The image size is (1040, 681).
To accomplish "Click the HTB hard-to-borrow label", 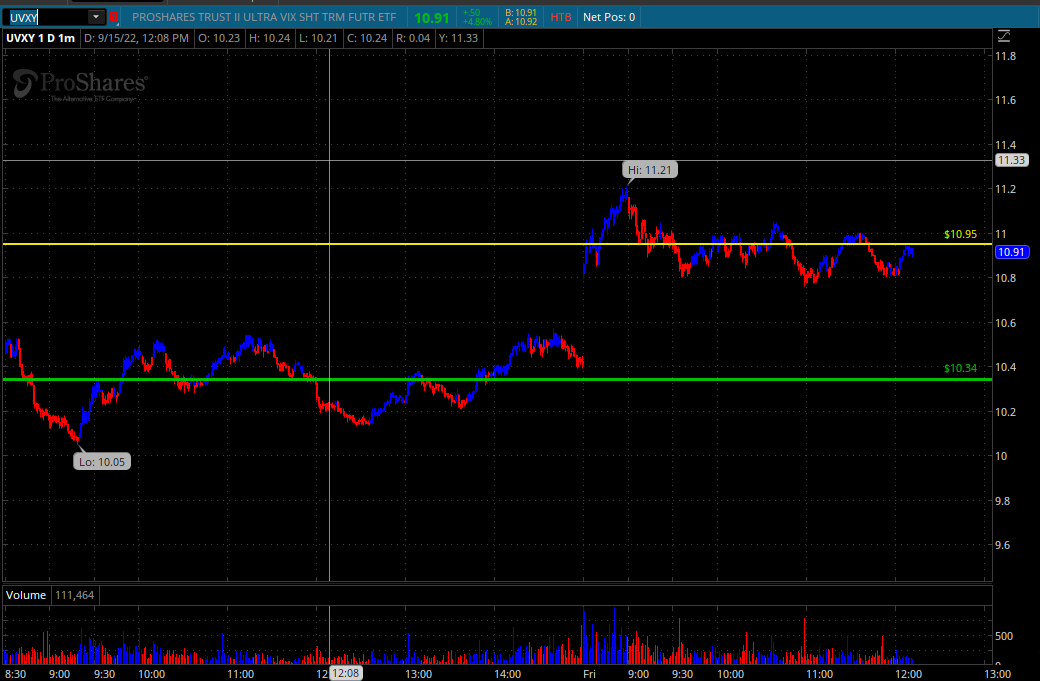I will click(560, 17).
